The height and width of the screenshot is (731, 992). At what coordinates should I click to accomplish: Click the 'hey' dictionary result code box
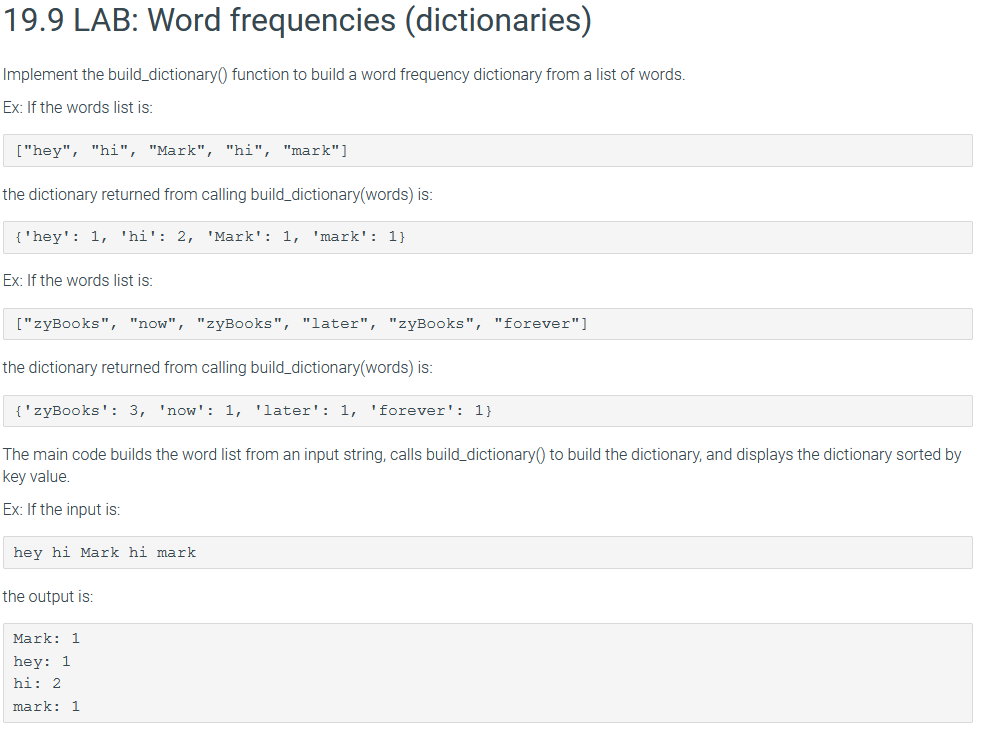click(488, 237)
